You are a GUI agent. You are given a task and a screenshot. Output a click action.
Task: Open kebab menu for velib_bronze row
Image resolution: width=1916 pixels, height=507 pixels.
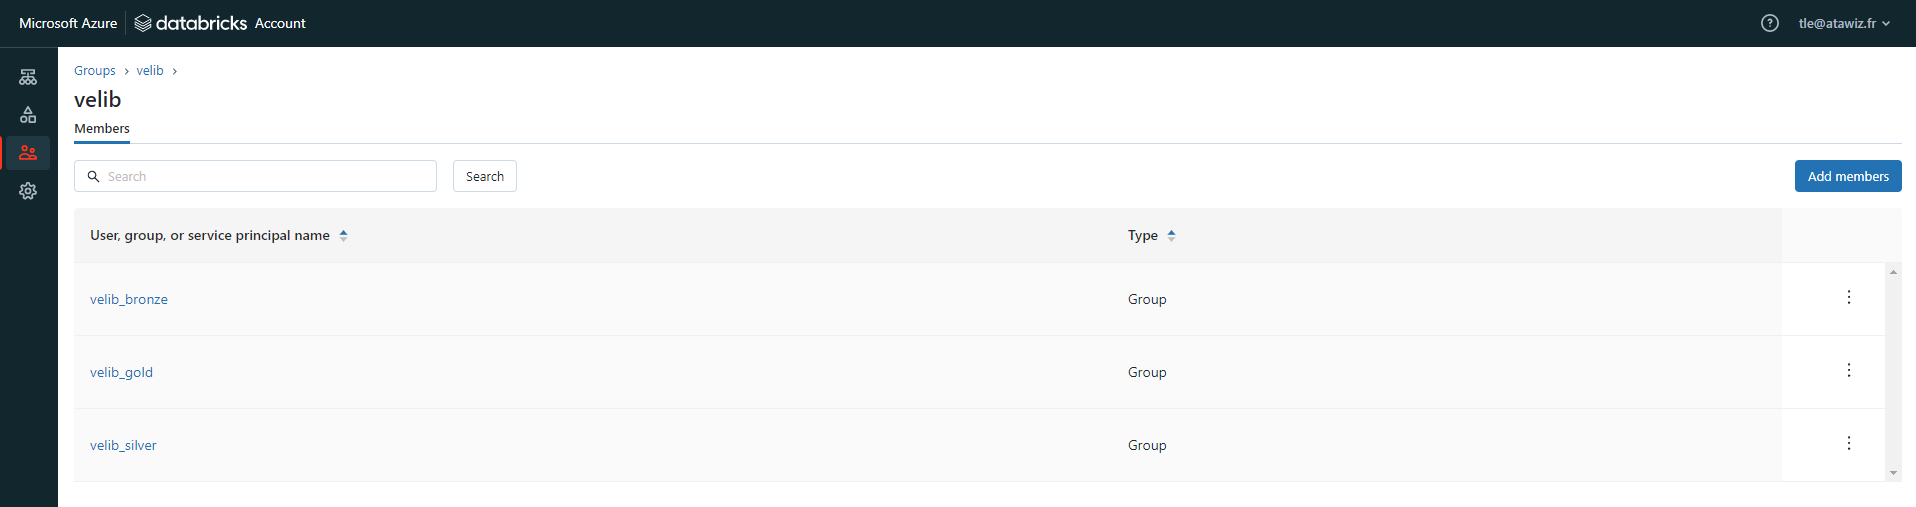pyautogui.click(x=1848, y=298)
